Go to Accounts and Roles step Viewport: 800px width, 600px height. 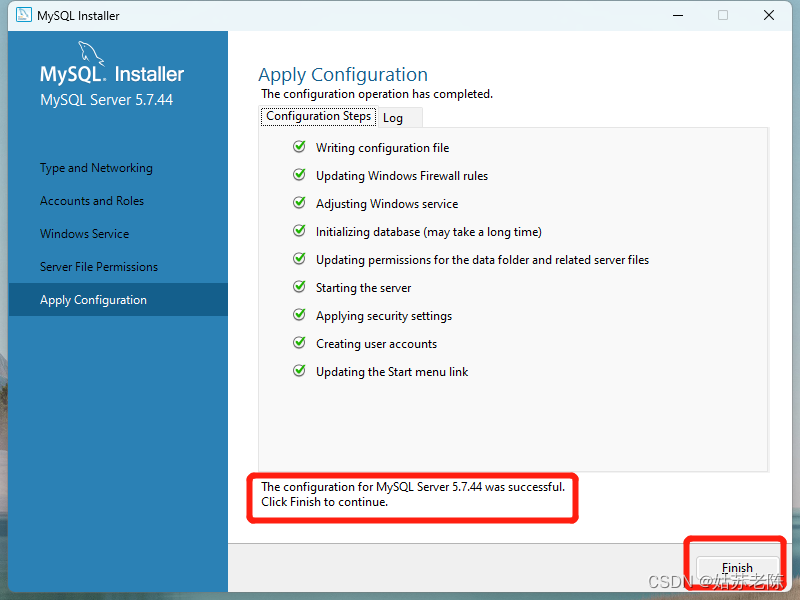click(x=92, y=201)
